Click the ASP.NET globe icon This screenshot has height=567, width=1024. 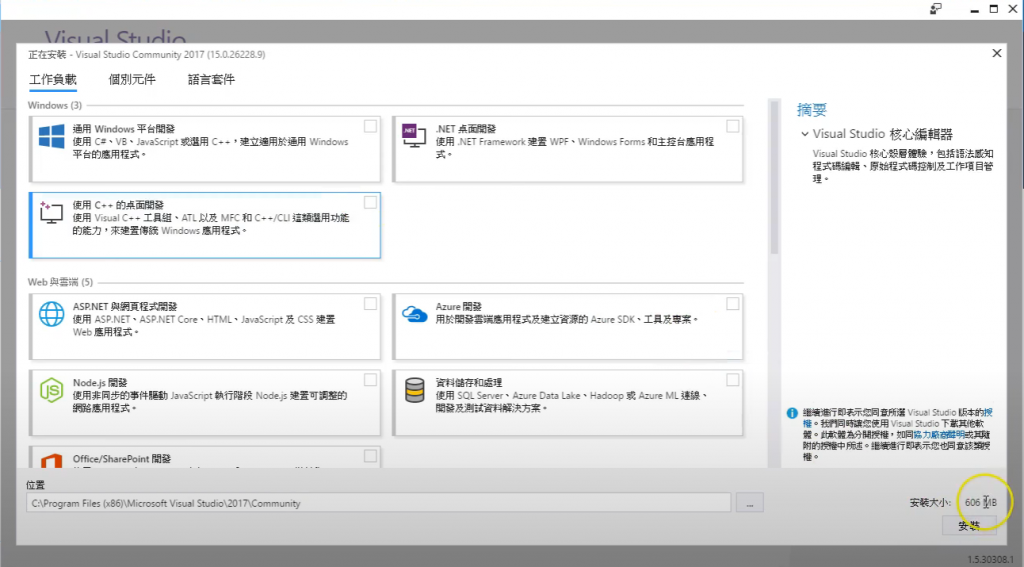click(x=52, y=314)
